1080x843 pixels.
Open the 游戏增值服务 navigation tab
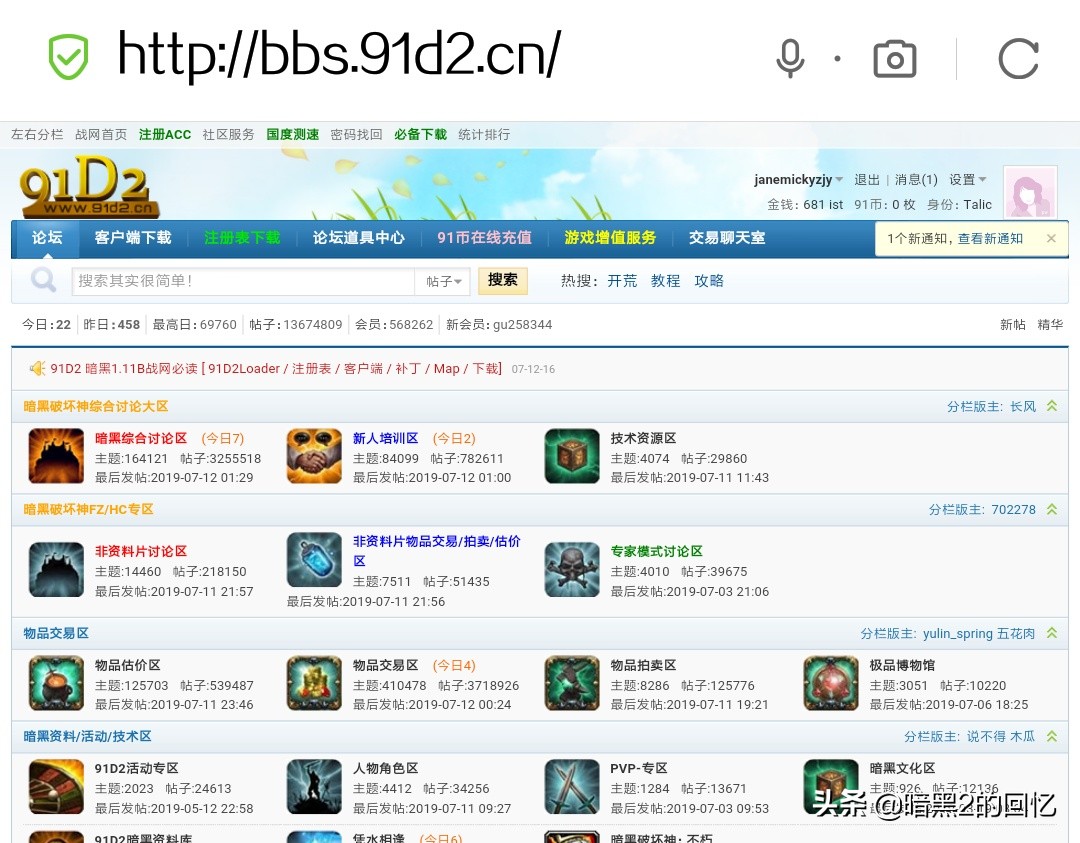coord(610,238)
